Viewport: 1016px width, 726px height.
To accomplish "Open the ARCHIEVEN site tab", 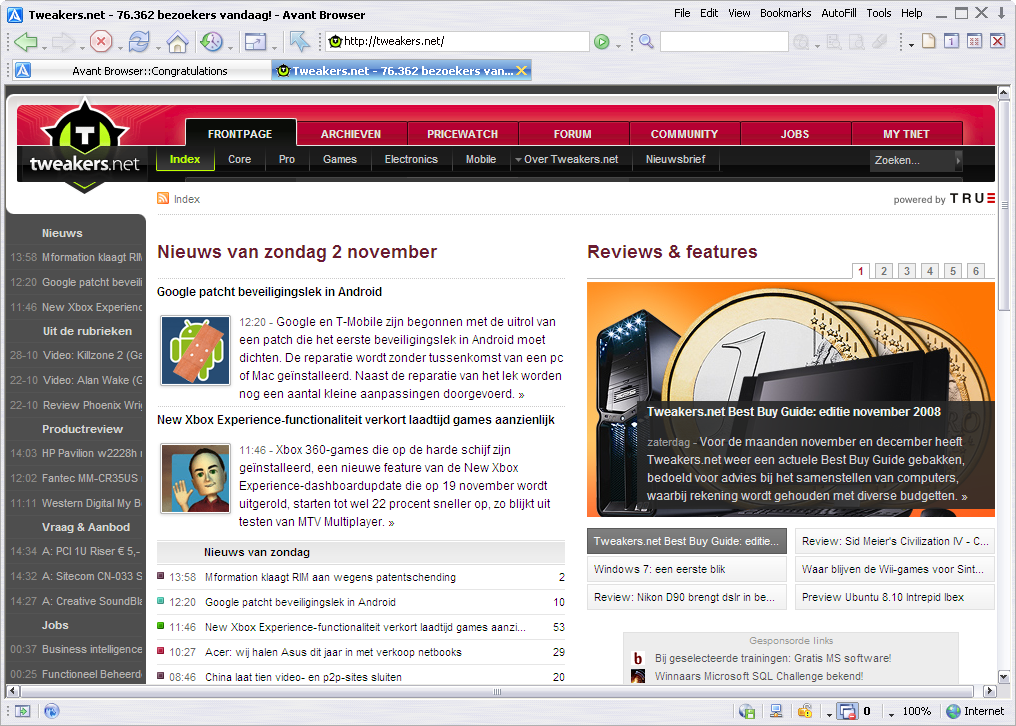I will (x=351, y=134).
